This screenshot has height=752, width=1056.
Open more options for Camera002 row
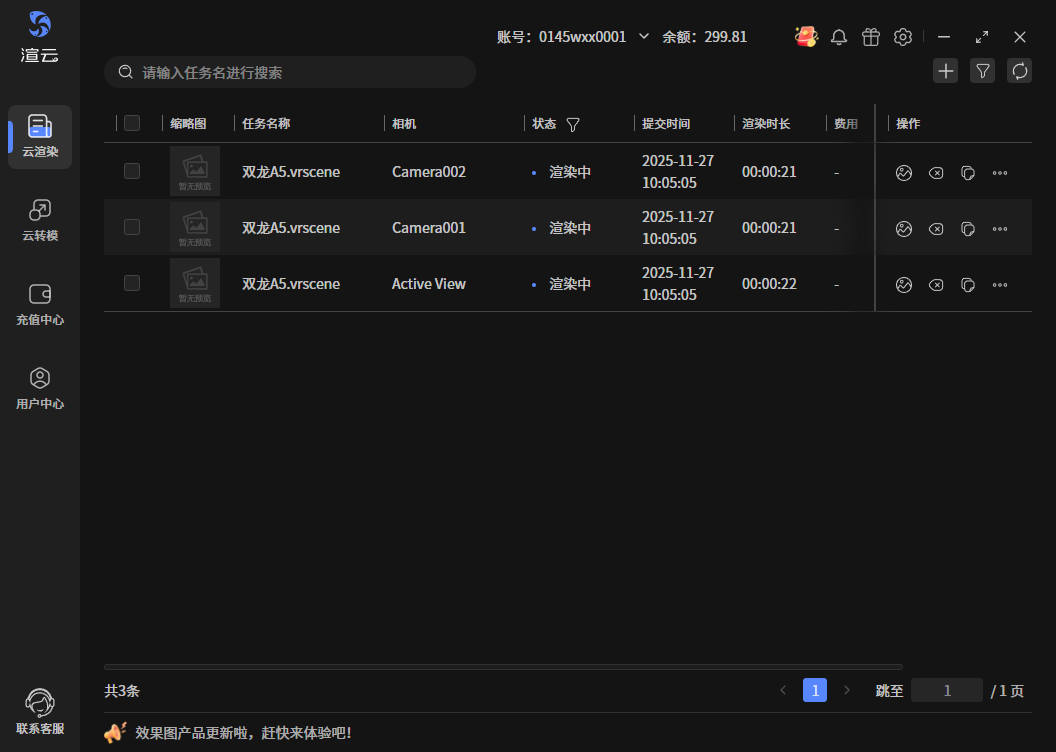click(x=1000, y=173)
